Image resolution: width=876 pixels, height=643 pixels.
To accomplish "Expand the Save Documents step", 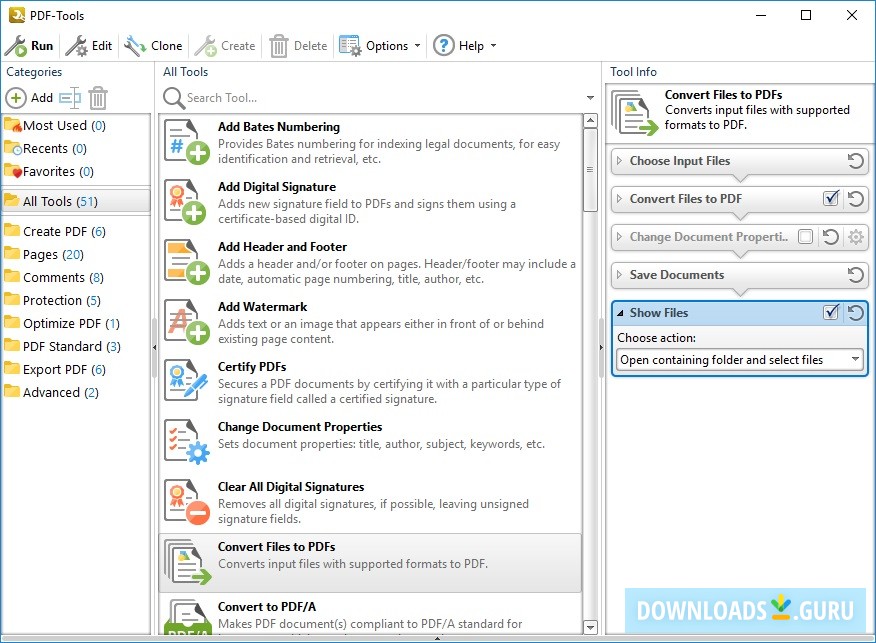I will pos(619,274).
